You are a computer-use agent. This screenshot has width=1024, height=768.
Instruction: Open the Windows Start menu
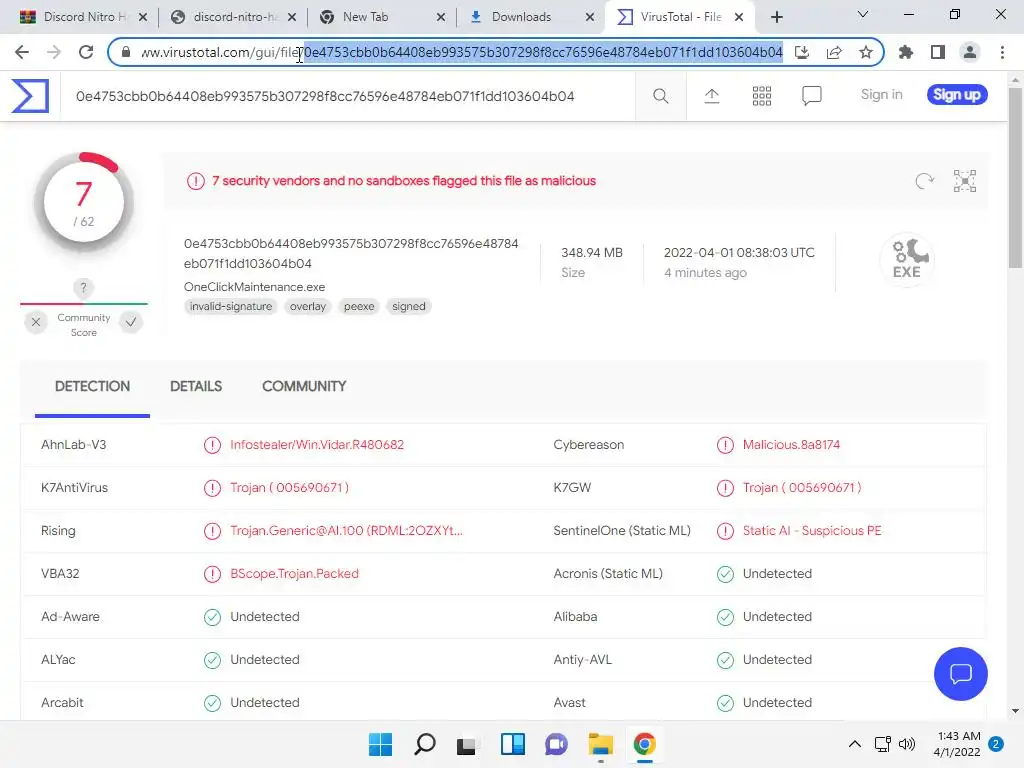pos(380,744)
